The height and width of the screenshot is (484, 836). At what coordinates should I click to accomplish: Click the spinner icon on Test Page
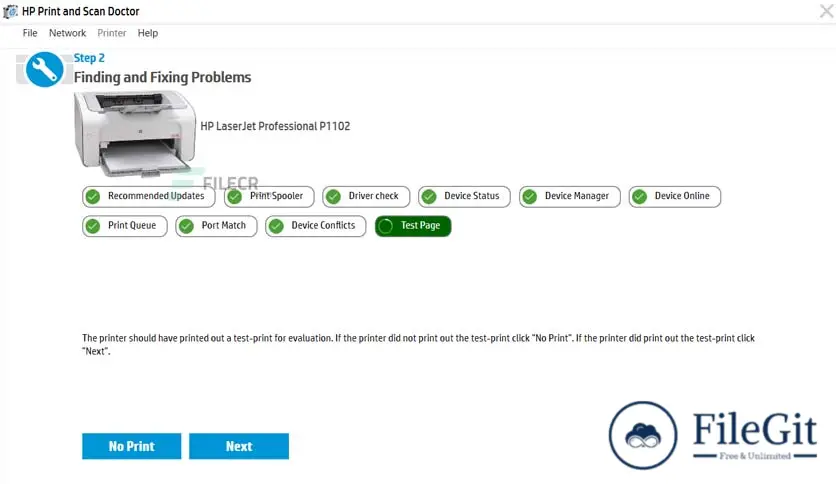tap(385, 226)
